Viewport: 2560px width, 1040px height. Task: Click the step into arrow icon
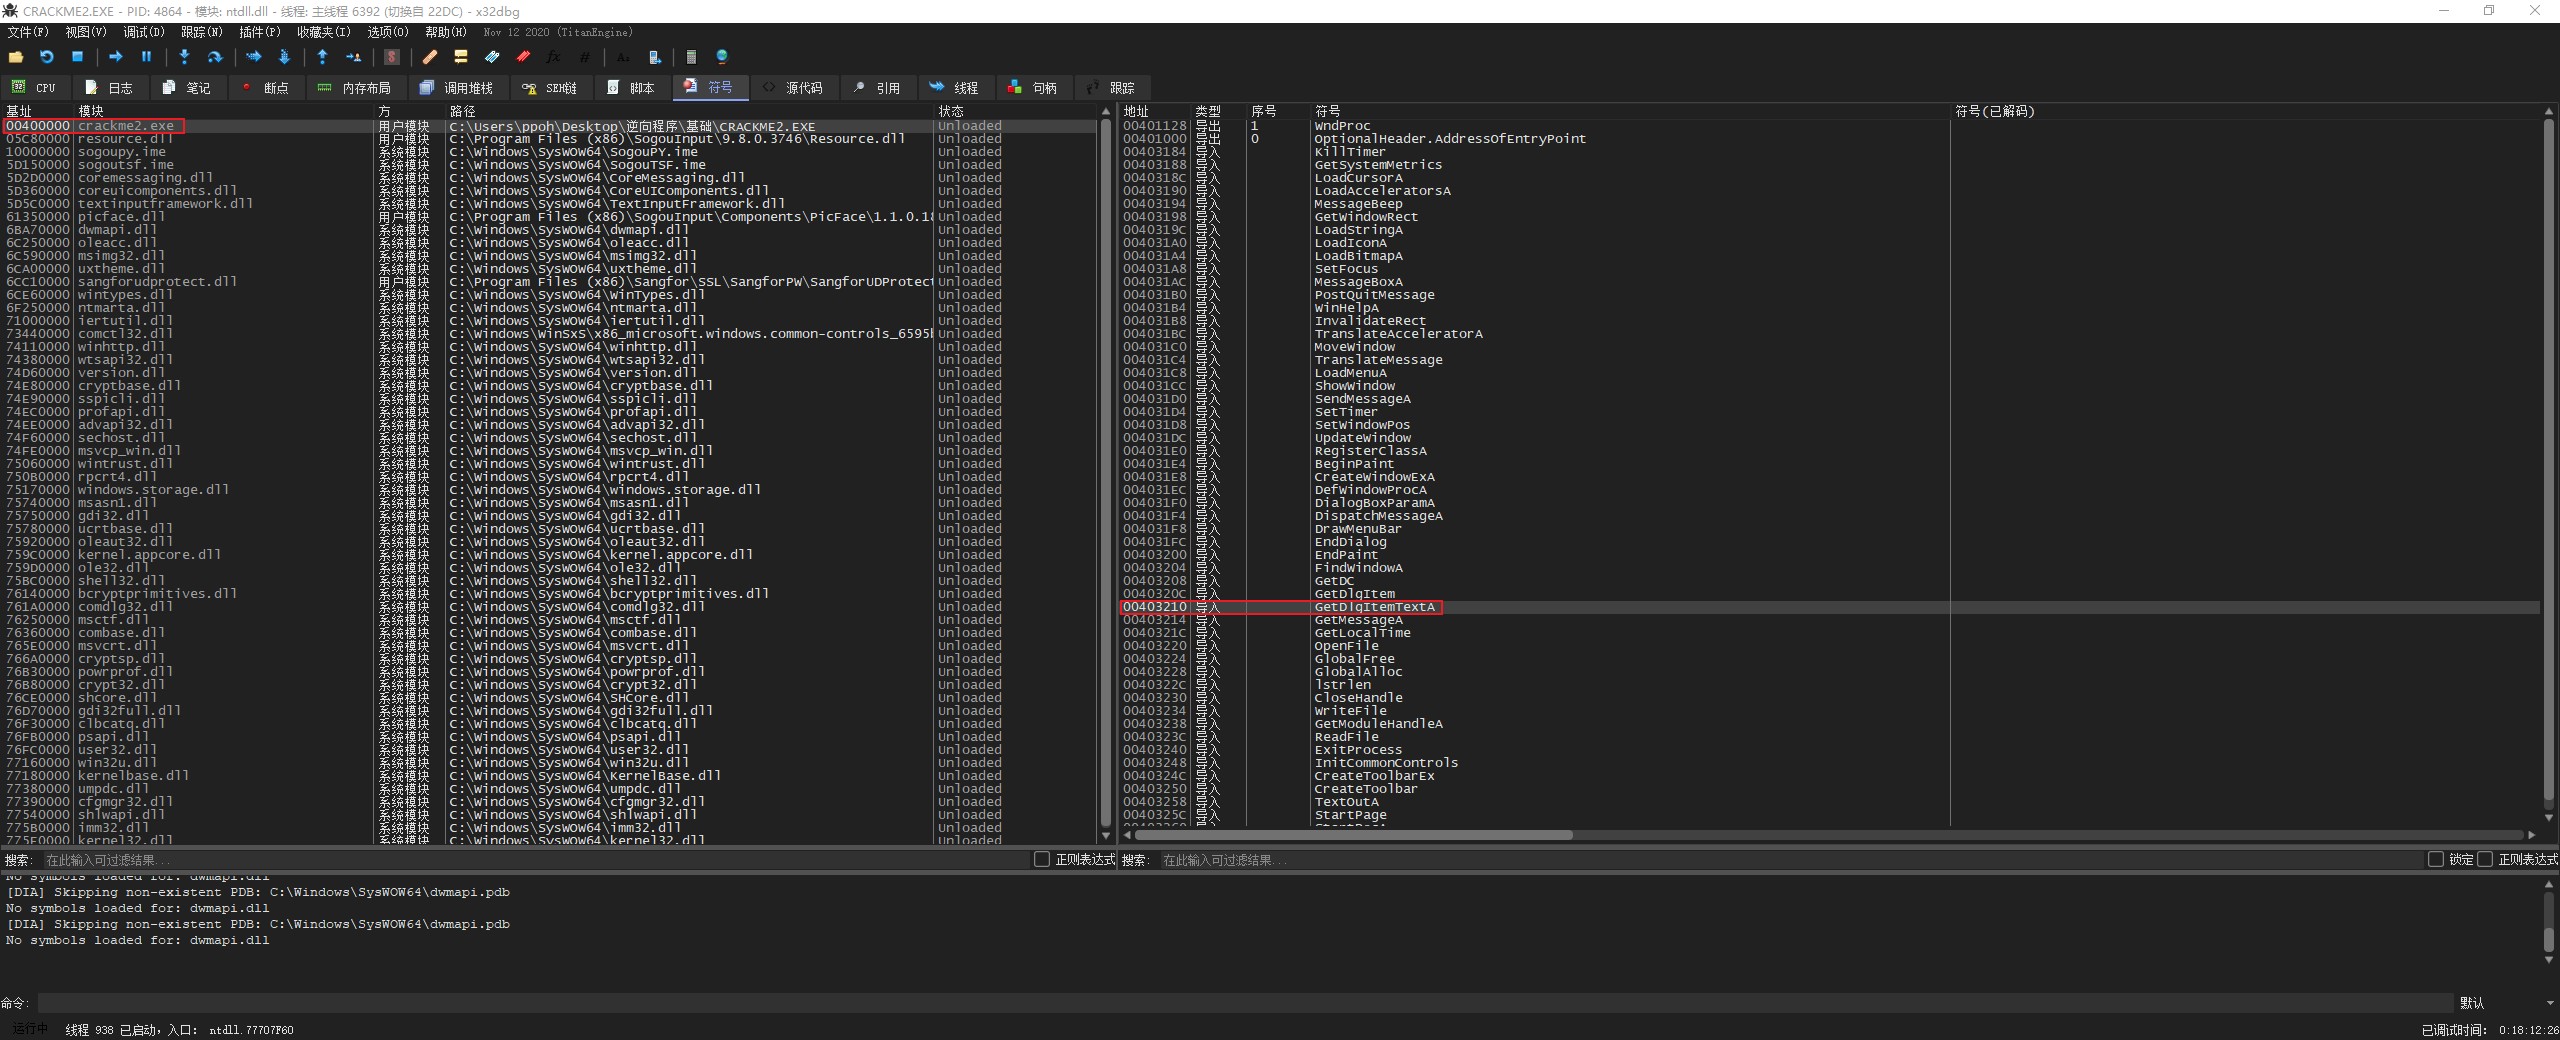click(x=184, y=57)
